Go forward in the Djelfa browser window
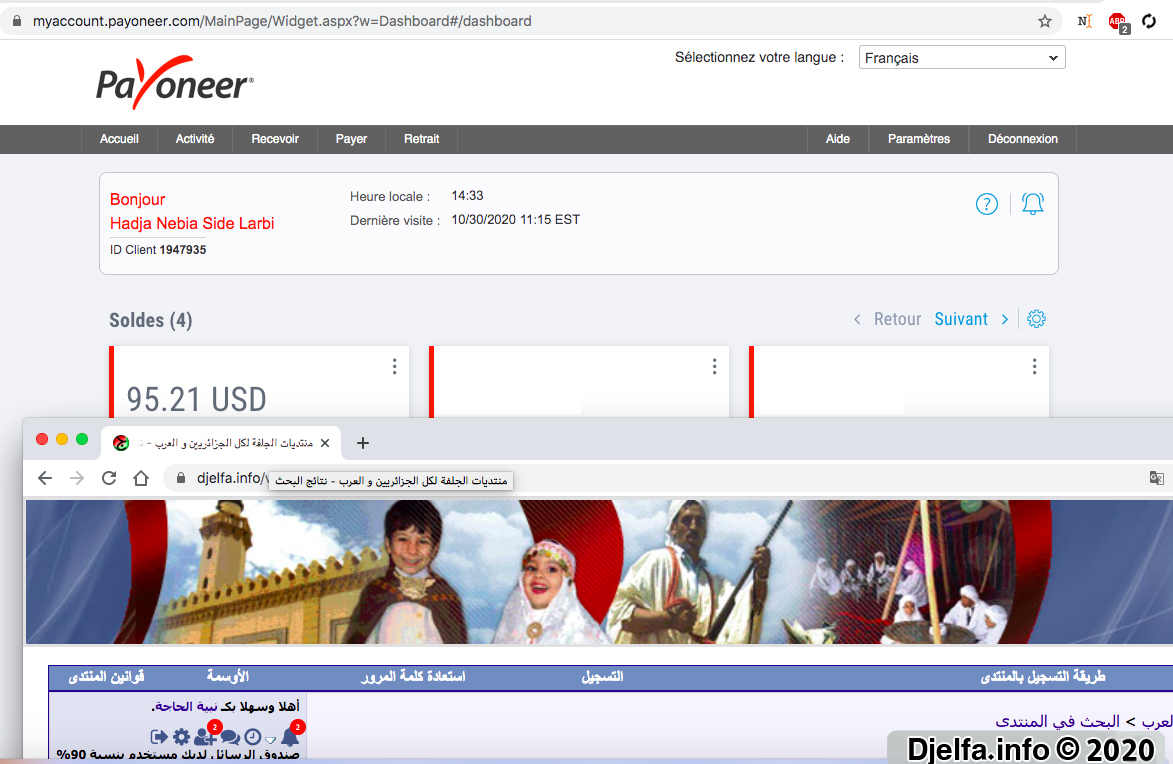The height and width of the screenshot is (764, 1173). [77, 478]
